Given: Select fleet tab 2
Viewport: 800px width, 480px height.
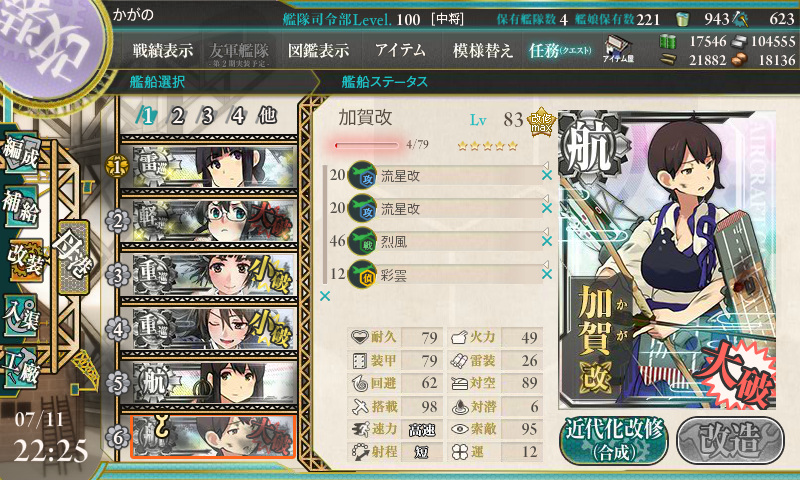Looking at the screenshot, I should click(177, 116).
